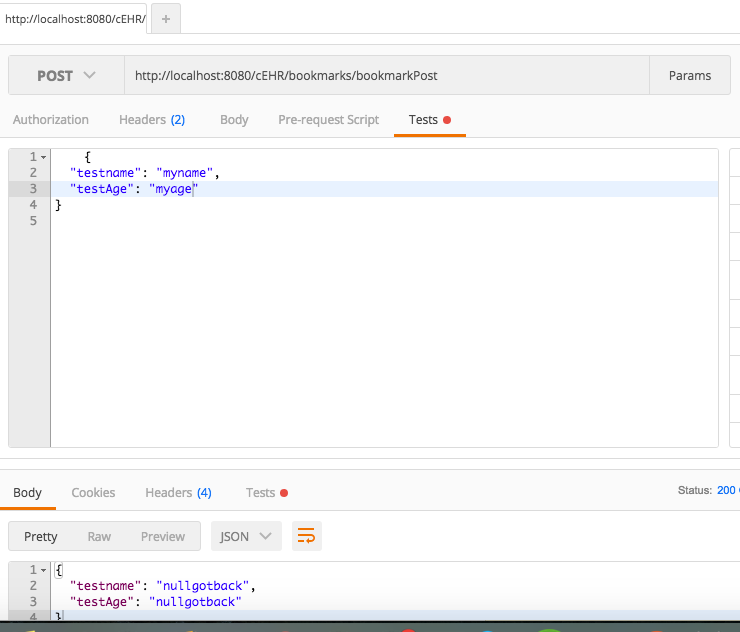This screenshot has height=632, width=740.
Task: Click the Params button
Action: point(689,76)
